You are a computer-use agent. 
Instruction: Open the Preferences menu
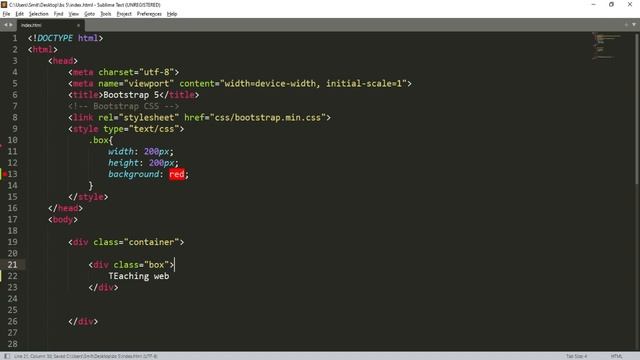[149, 14]
